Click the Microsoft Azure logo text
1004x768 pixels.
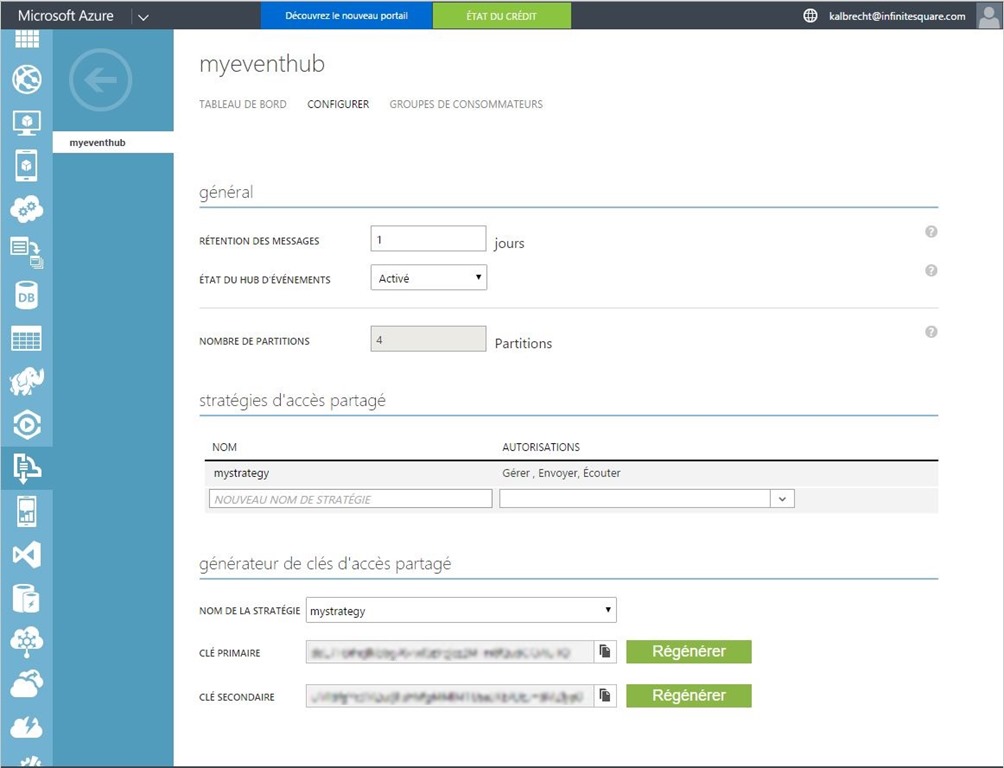[x=66, y=16]
